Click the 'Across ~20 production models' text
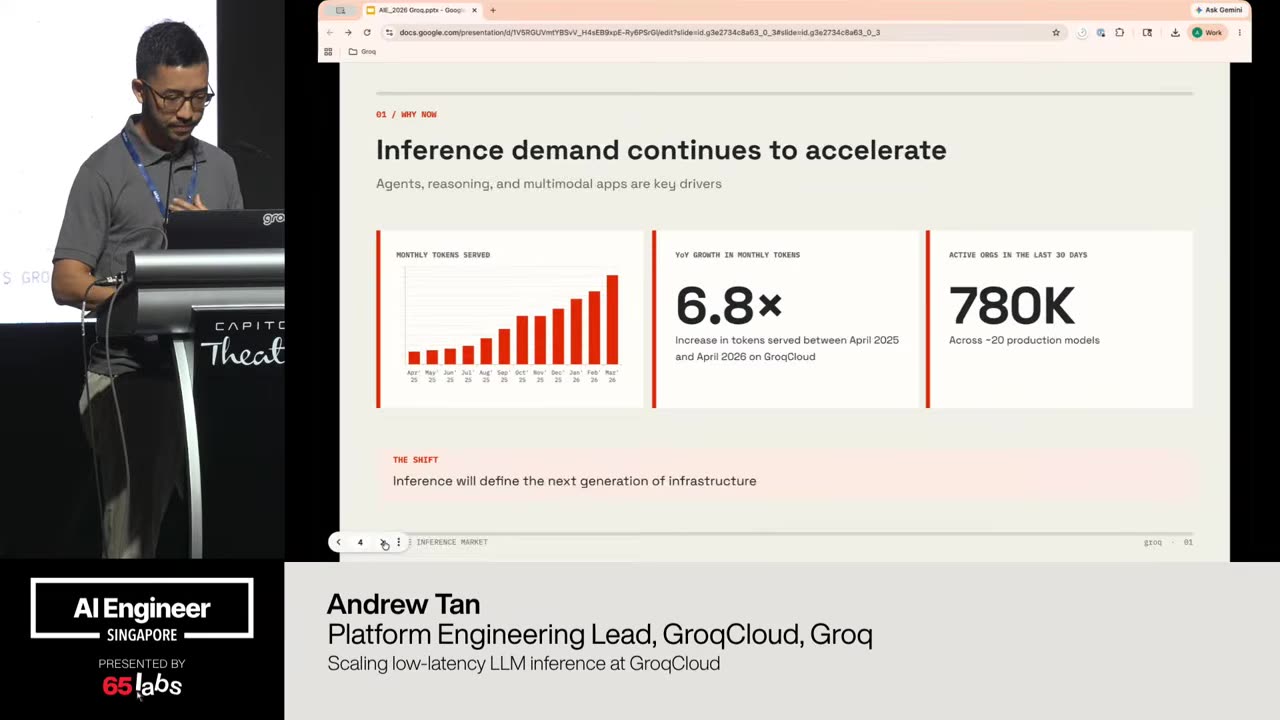Viewport: 1280px width, 720px height. 1024,340
